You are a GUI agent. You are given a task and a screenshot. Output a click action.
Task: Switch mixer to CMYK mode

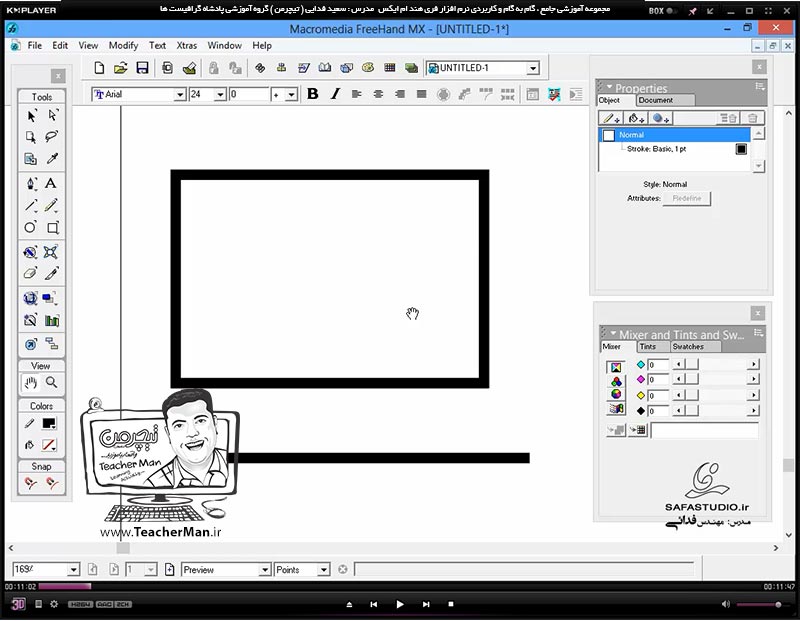[x=616, y=367]
